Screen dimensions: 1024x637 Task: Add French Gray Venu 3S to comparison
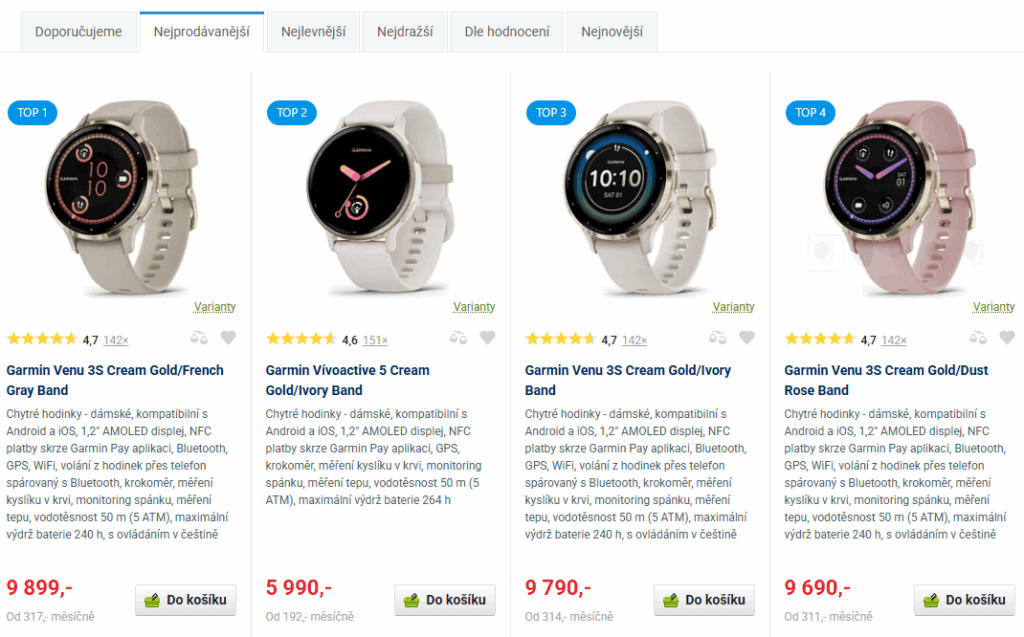click(x=199, y=338)
